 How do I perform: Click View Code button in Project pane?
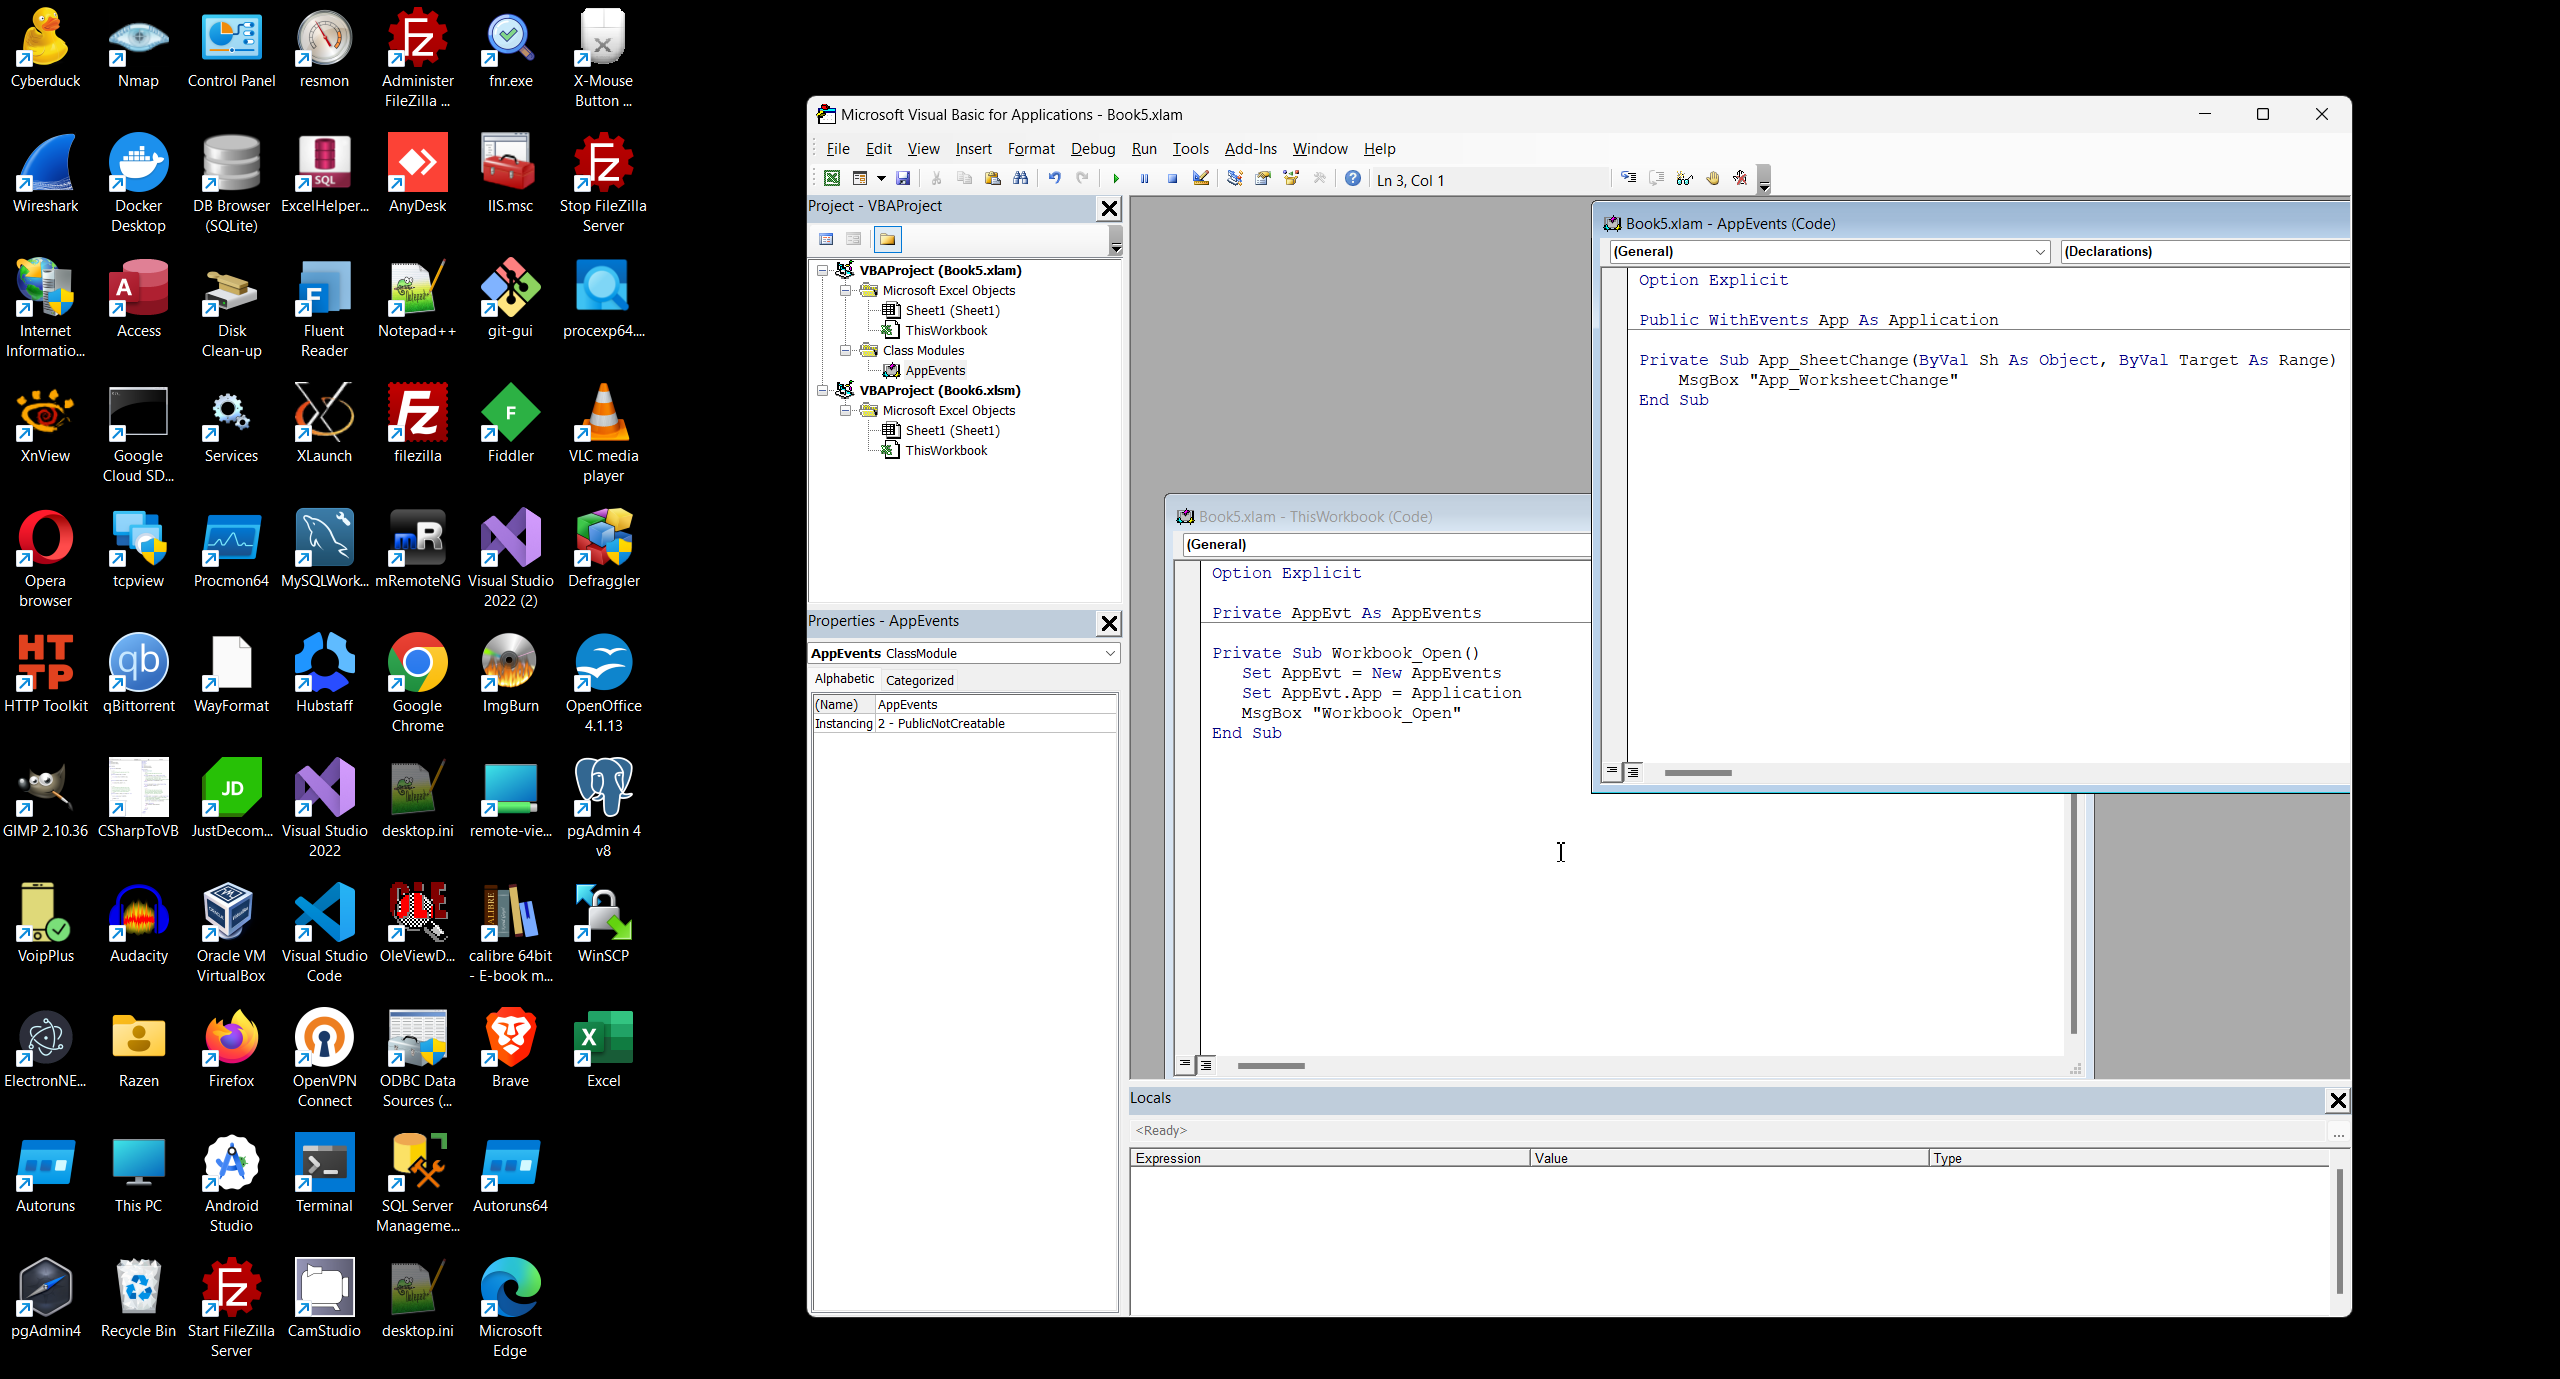[x=826, y=239]
